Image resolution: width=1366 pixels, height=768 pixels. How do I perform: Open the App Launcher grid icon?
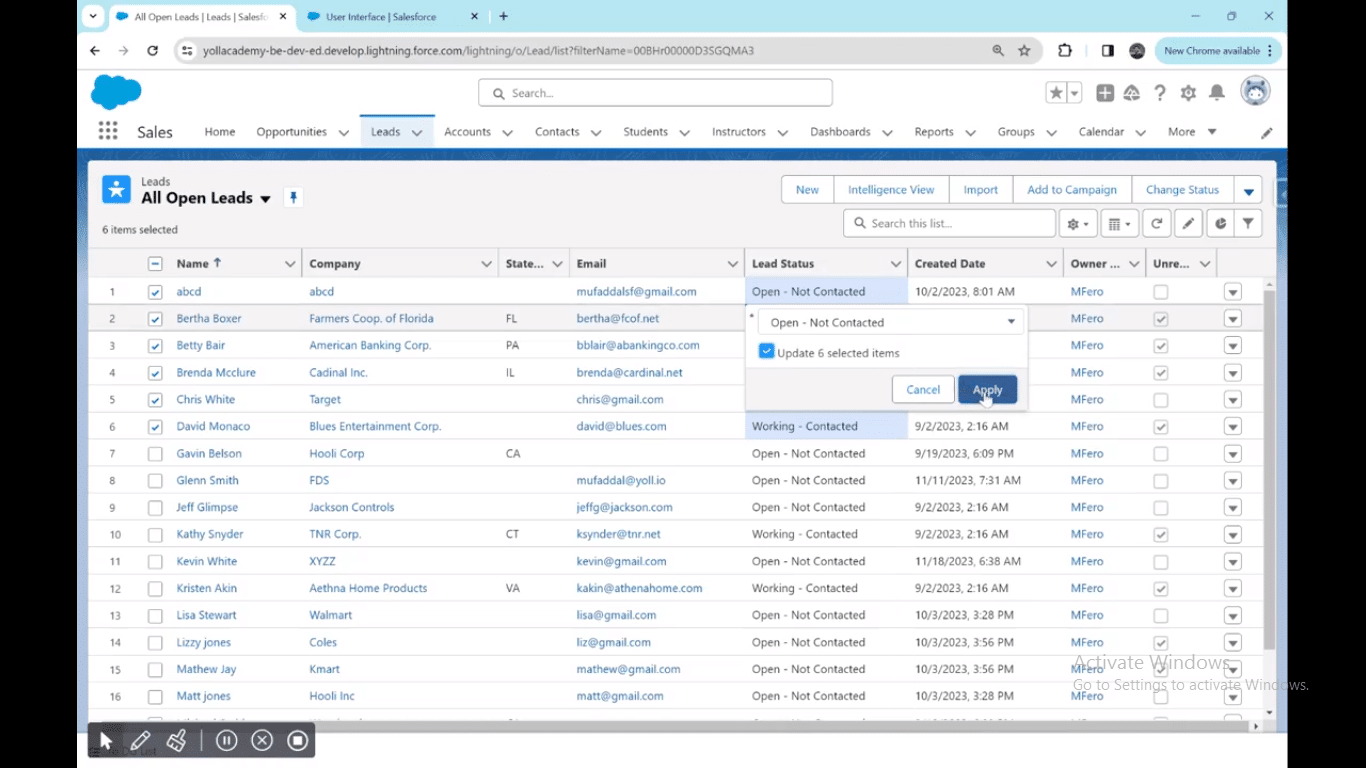[x=108, y=132]
